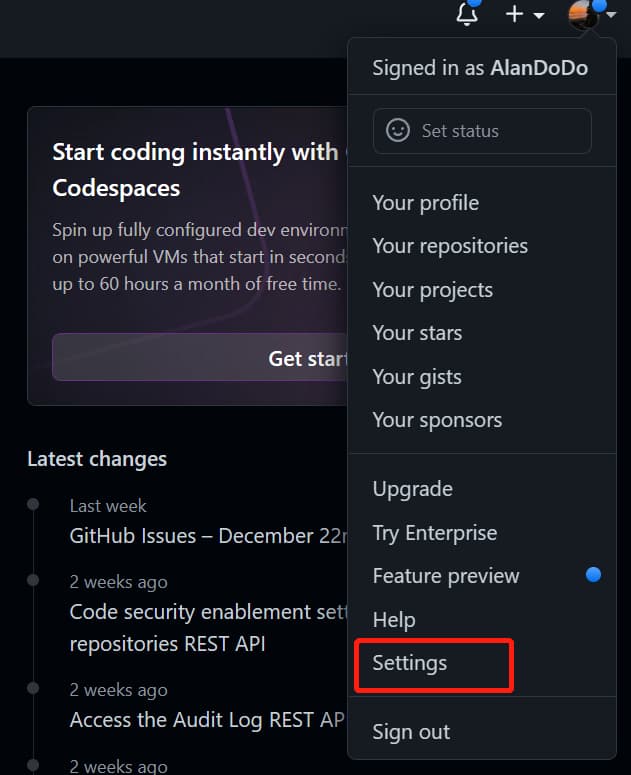Open Feature preview
This screenshot has height=775, width=631.
pos(446,576)
